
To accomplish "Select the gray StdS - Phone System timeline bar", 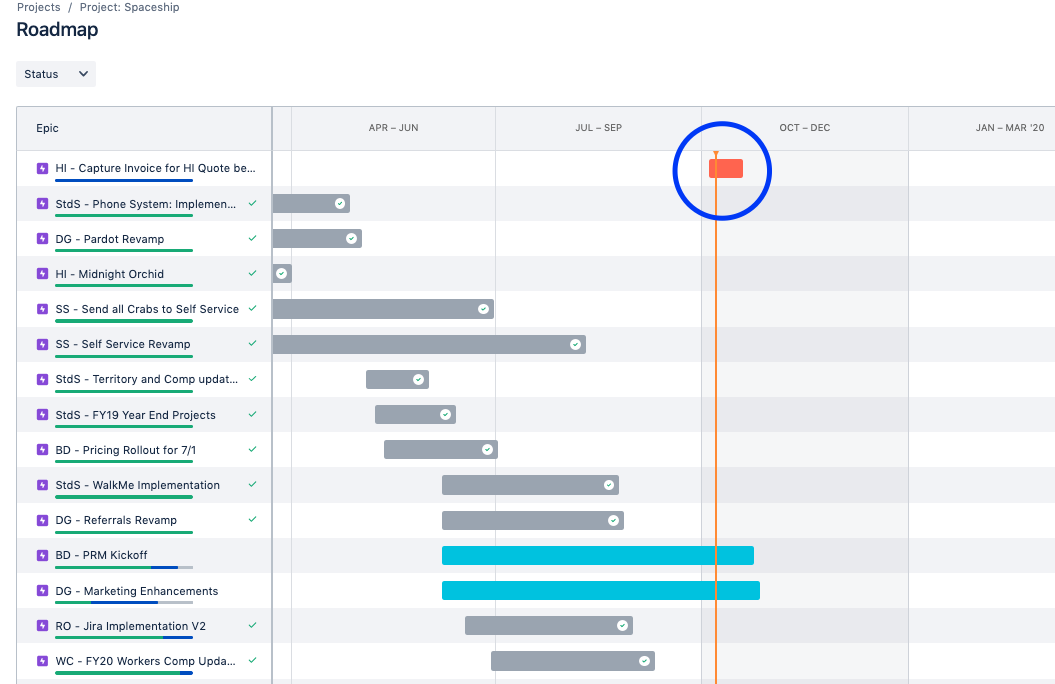I will coord(311,204).
